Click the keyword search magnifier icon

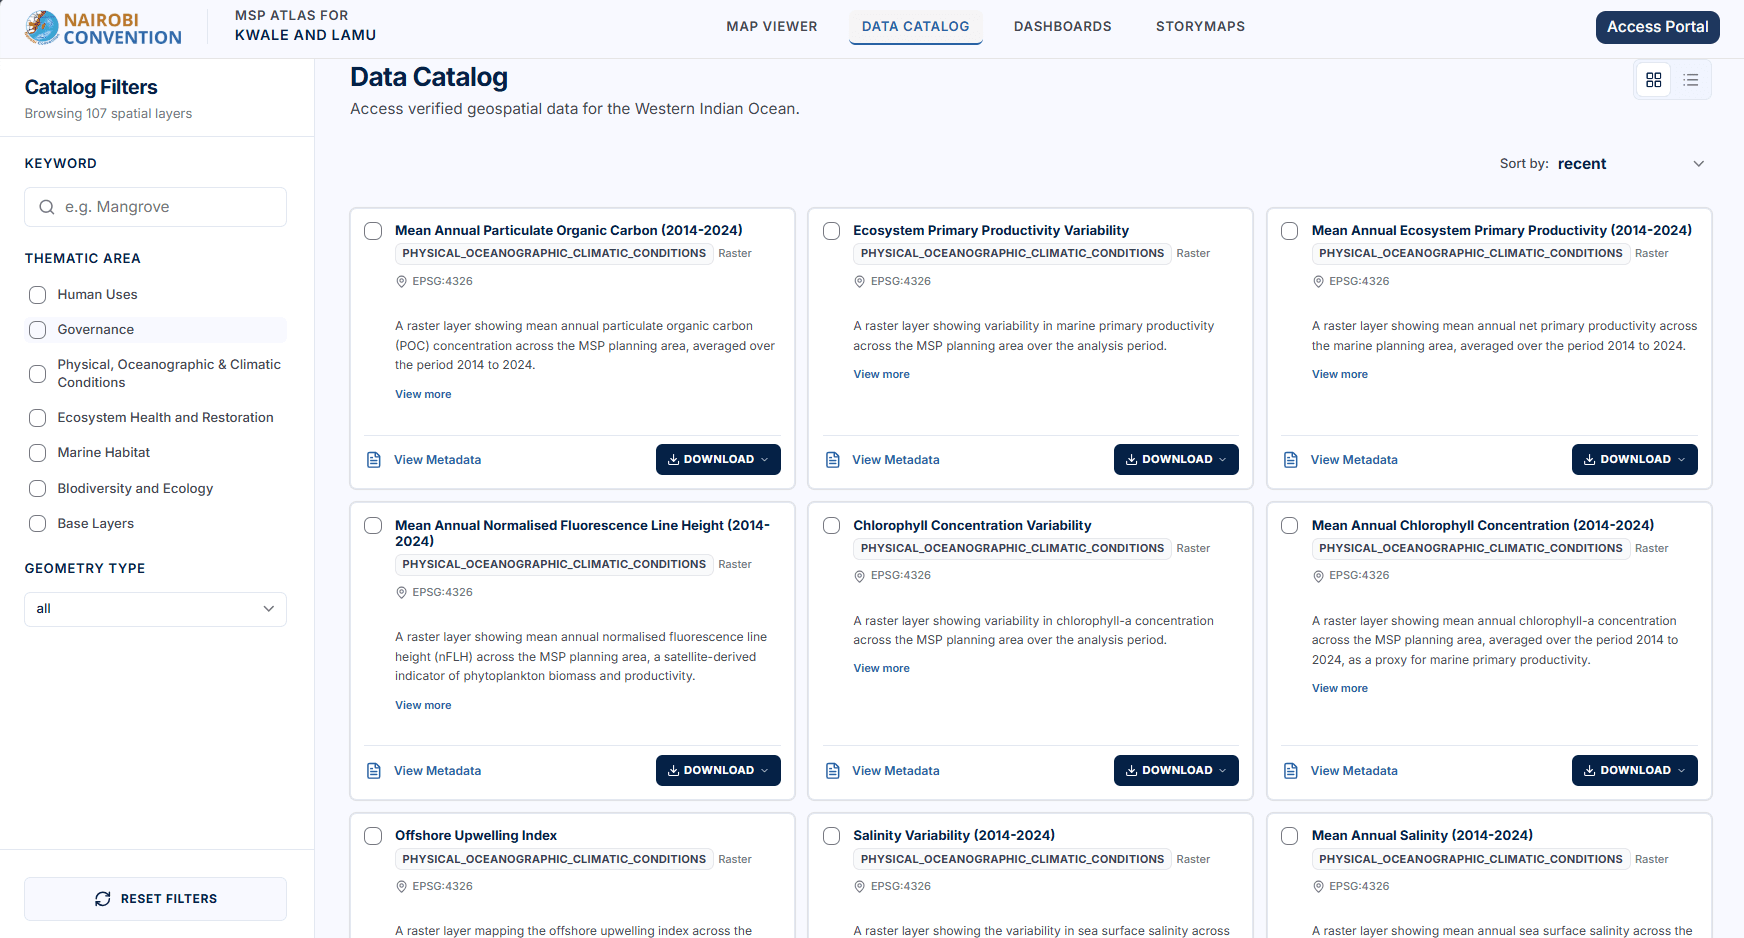tap(47, 207)
